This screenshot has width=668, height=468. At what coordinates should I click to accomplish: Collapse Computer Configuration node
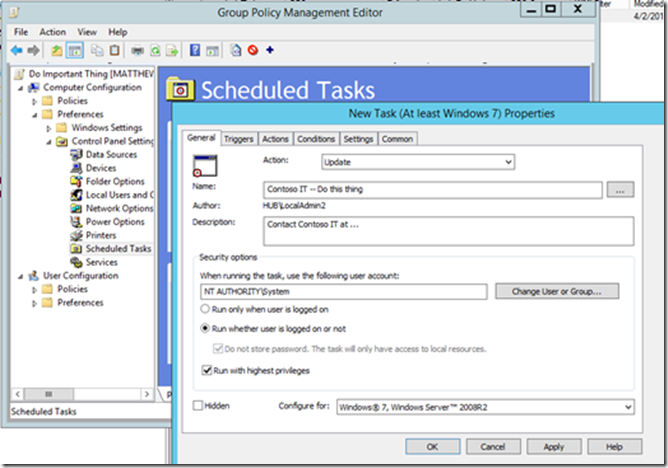click(x=20, y=88)
